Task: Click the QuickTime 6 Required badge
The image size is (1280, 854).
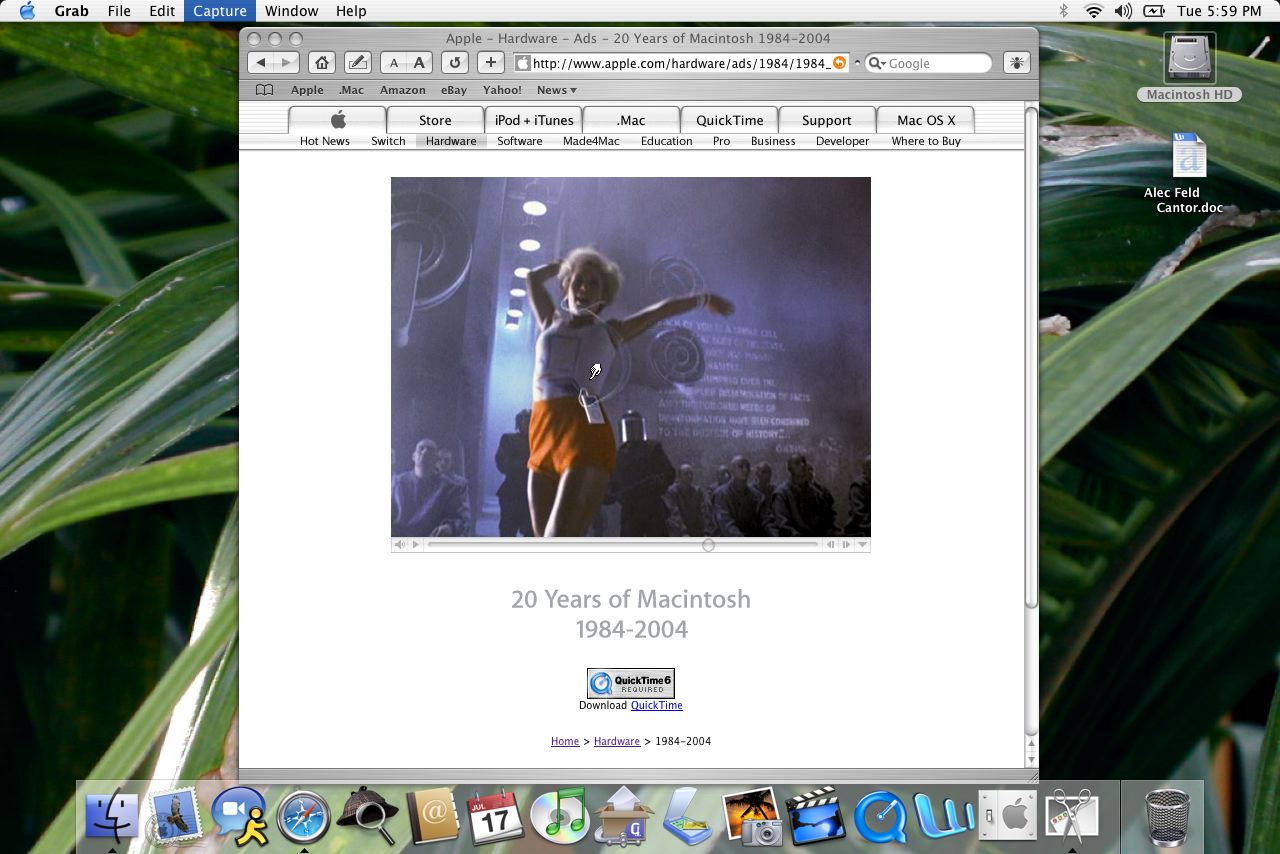Action: (631, 683)
